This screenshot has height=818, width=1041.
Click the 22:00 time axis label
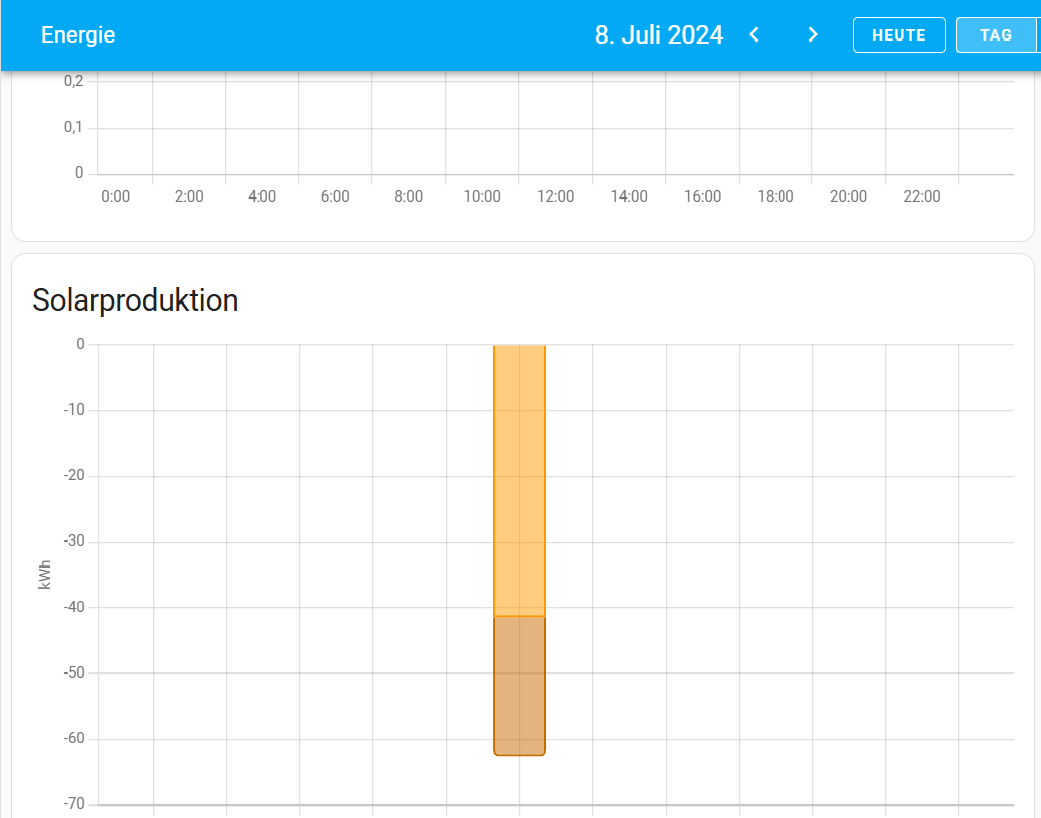pyautogui.click(x=921, y=197)
